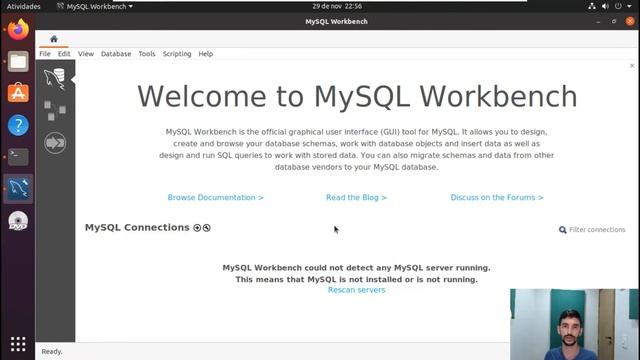
Task: Restore the MySQL Workbench window size
Action: coord(614,22)
